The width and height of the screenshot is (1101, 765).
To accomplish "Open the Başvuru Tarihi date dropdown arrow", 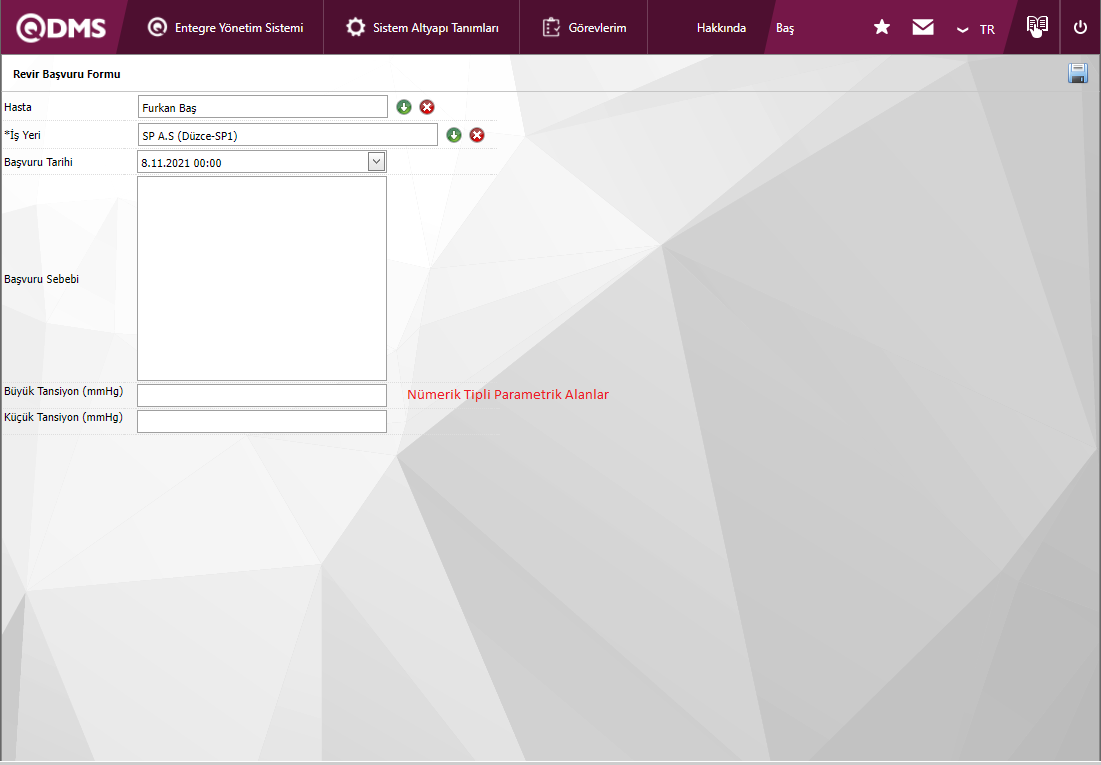I will click(x=376, y=162).
